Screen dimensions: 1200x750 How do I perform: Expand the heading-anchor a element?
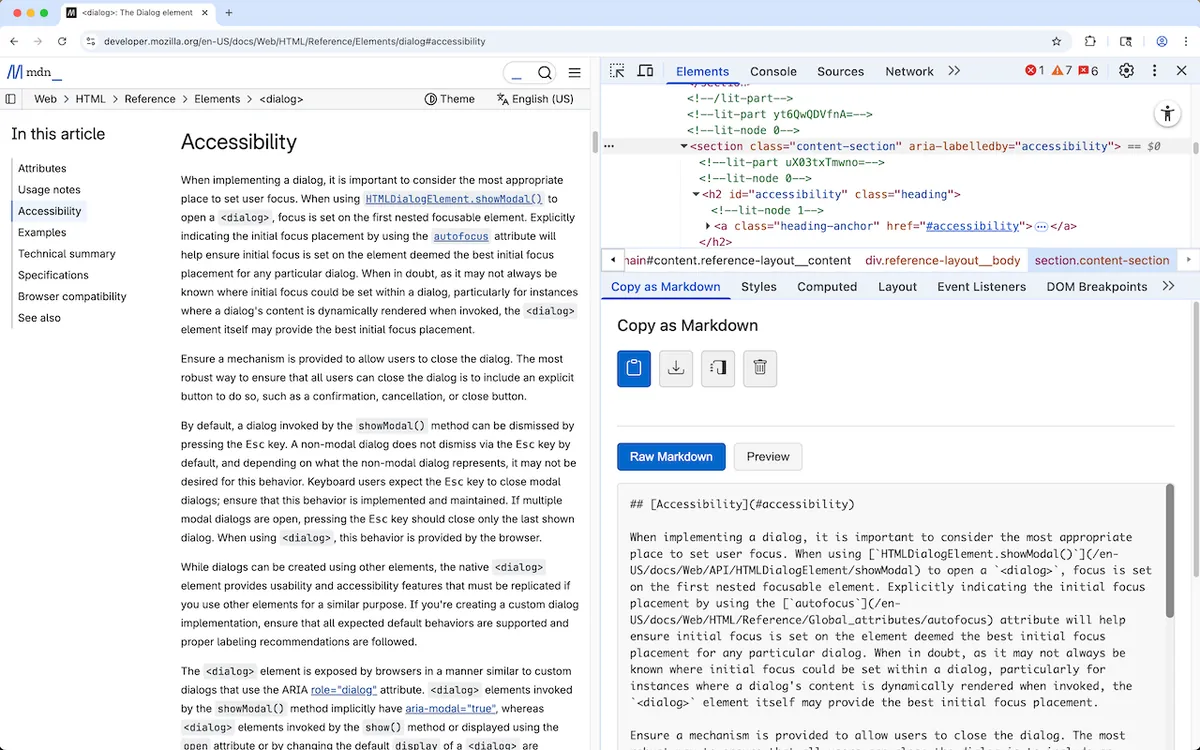click(708, 226)
